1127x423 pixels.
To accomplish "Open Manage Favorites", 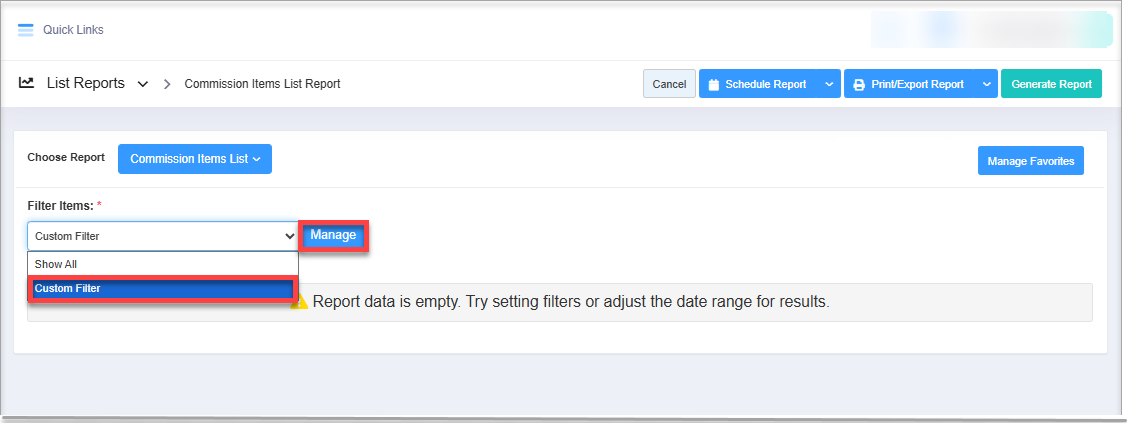I will (x=1031, y=161).
